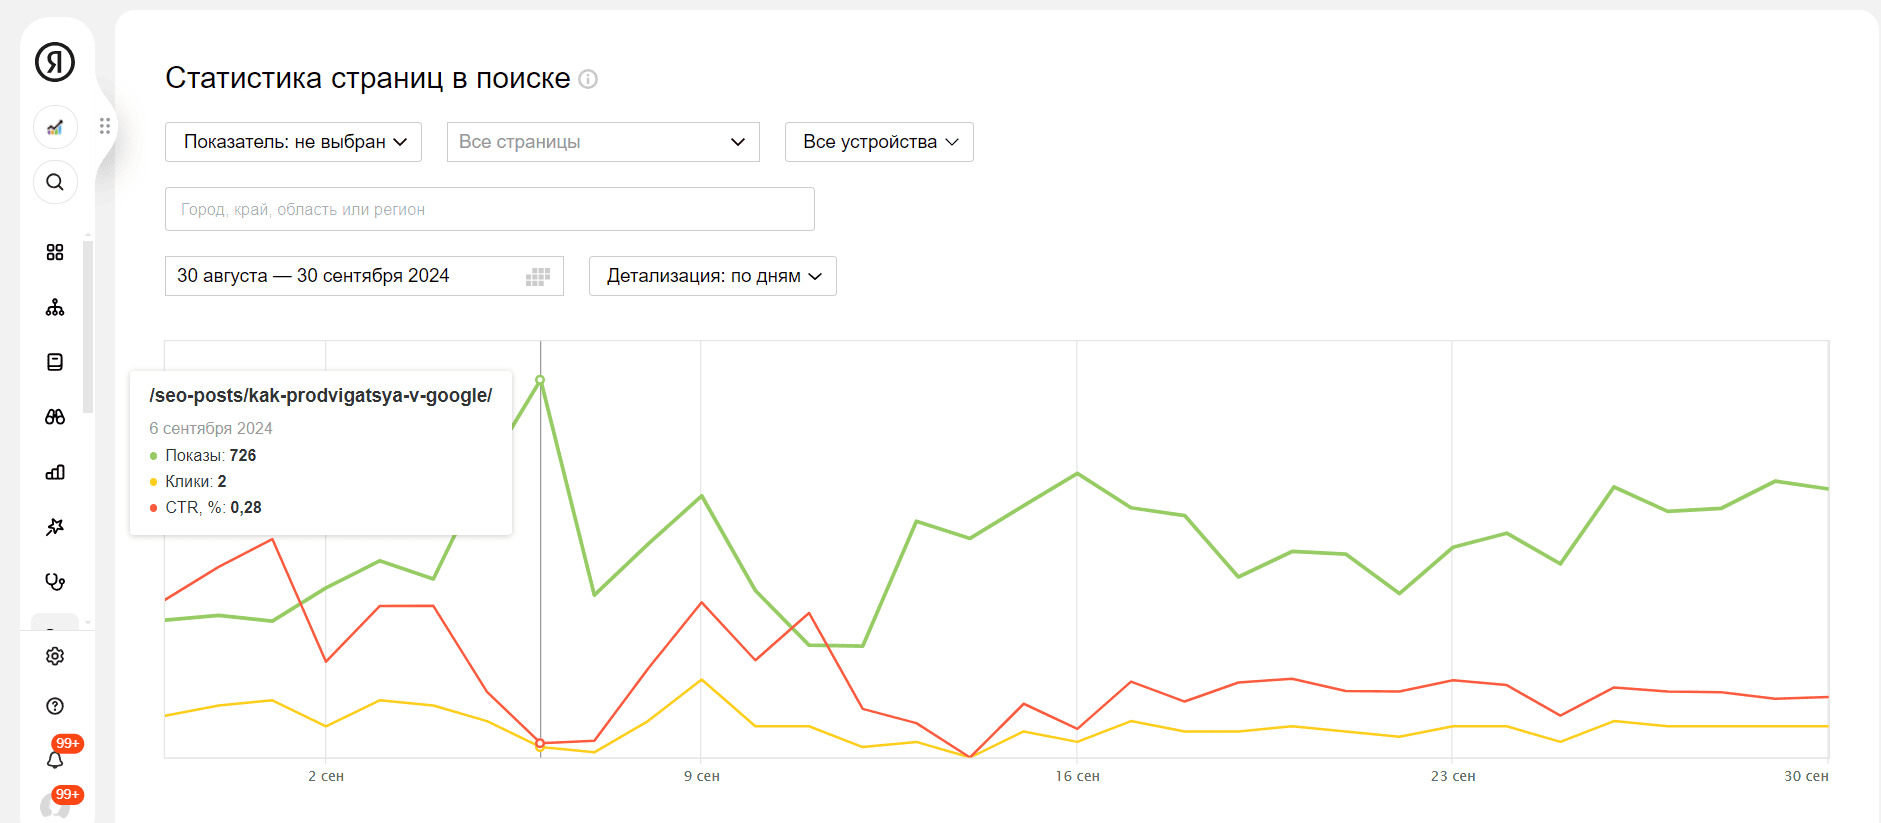Click the sidebar search magnifier icon
The image size is (1881, 823).
[x=55, y=182]
